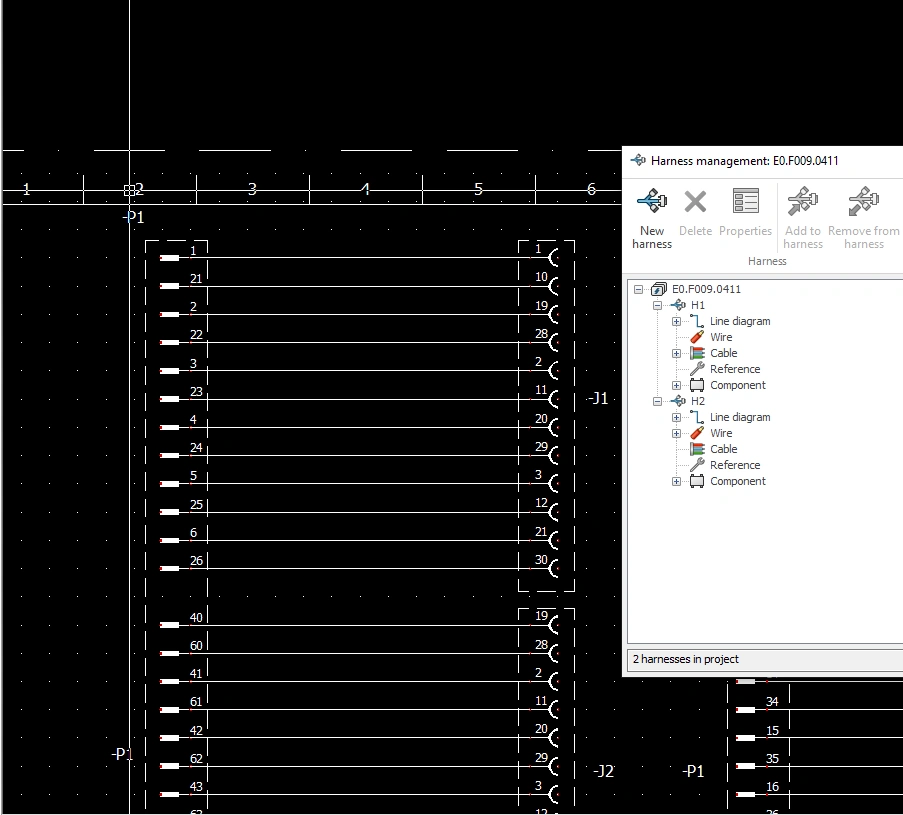Image resolution: width=903 pixels, height=815 pixels.
Task: Click the New harness icon
Action: click(x=652, y=202)
